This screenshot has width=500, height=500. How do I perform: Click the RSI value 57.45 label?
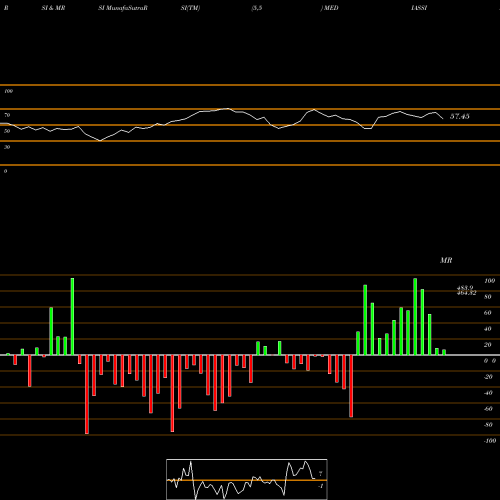[x=460, y=116]
